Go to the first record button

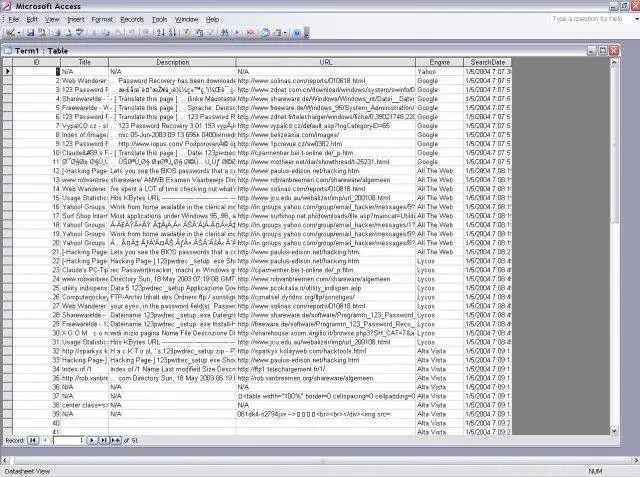click(x=33, y=440)
